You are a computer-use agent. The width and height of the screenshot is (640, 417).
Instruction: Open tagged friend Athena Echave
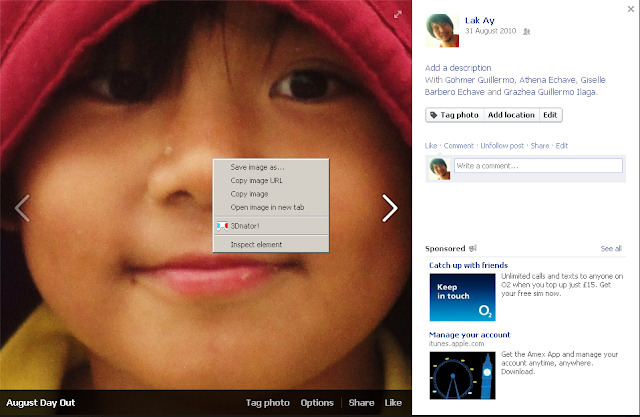547,80
